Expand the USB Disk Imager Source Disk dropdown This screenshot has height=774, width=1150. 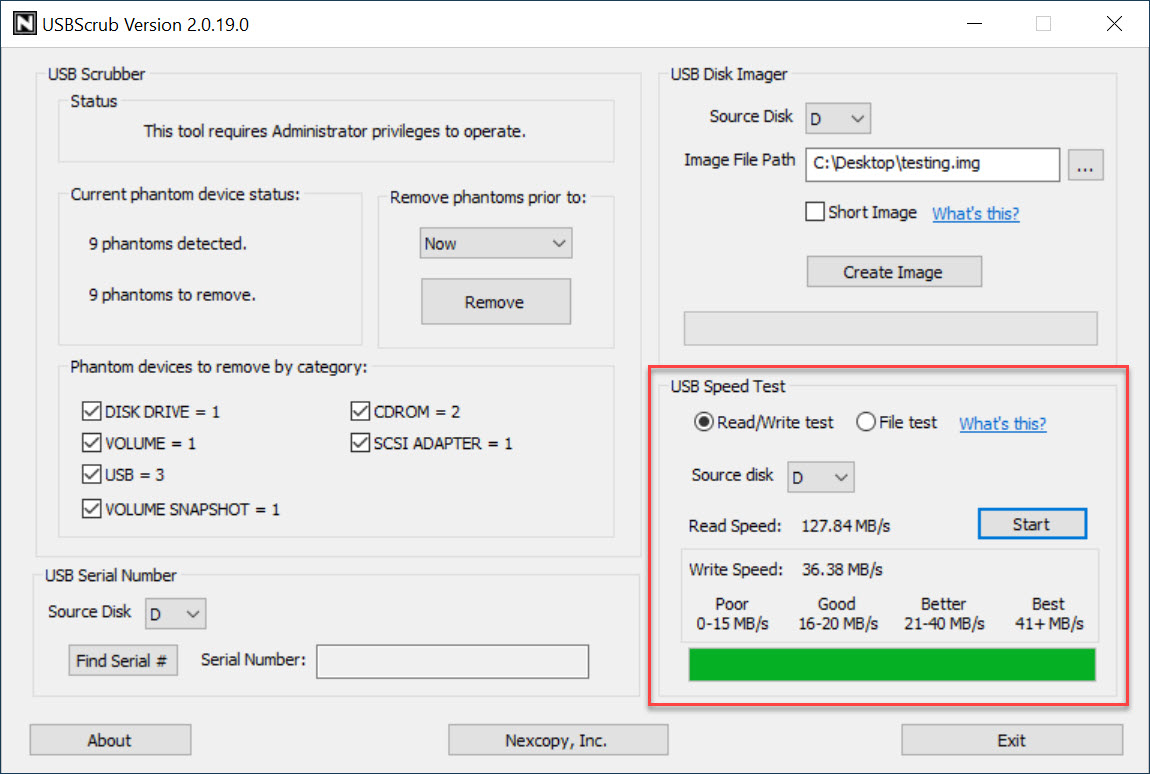point(838,119)
